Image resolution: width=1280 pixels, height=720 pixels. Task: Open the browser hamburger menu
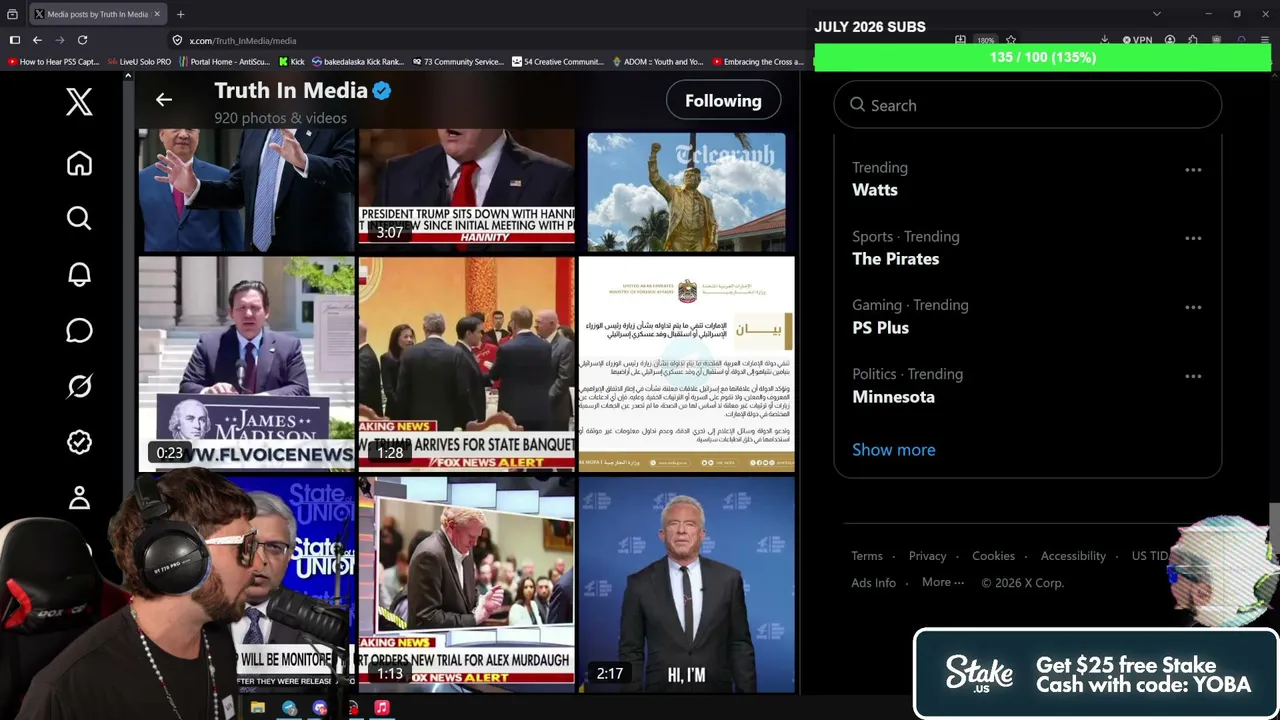(x=1265, y=40)
